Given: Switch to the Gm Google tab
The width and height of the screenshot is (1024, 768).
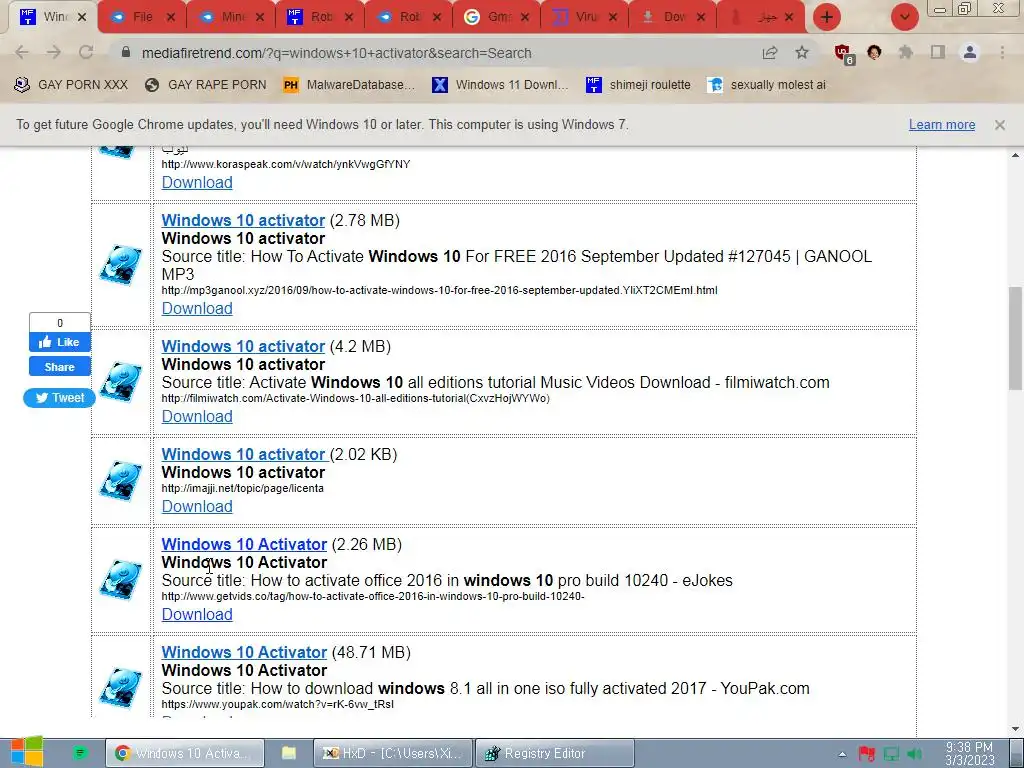Looking at the screenshot, I should [x=498, y=17].
